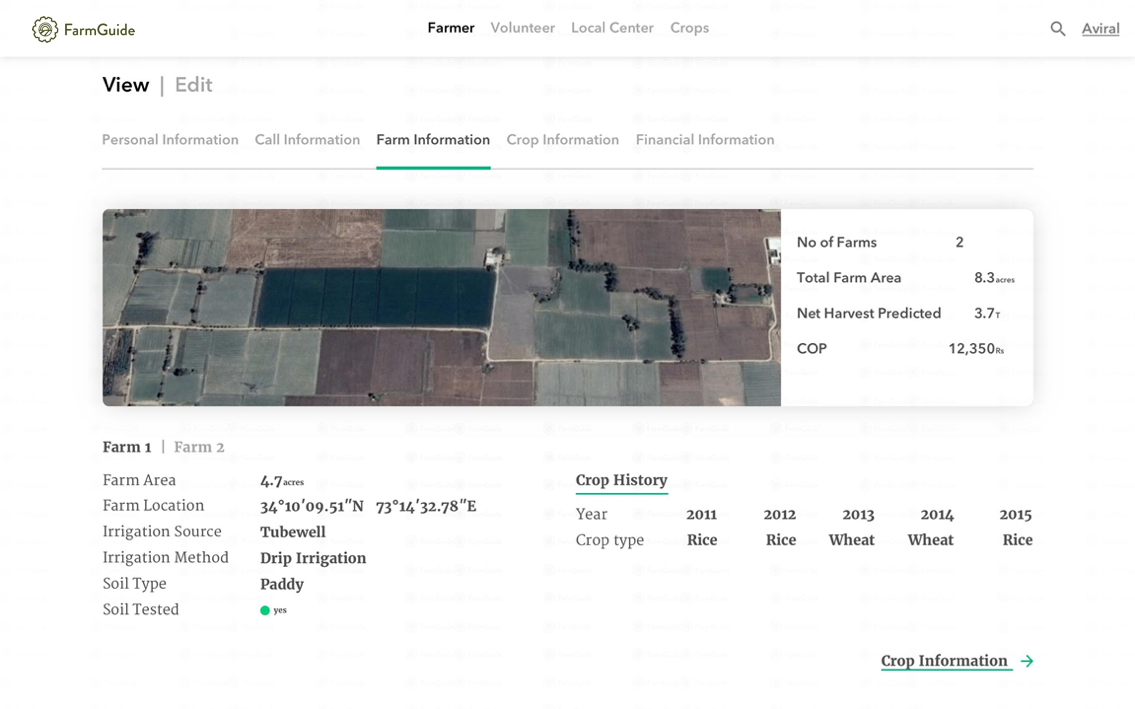Switch to the Farm 2 sub-tab
The height and width of the screenshot is (709, 1135).
199,448
